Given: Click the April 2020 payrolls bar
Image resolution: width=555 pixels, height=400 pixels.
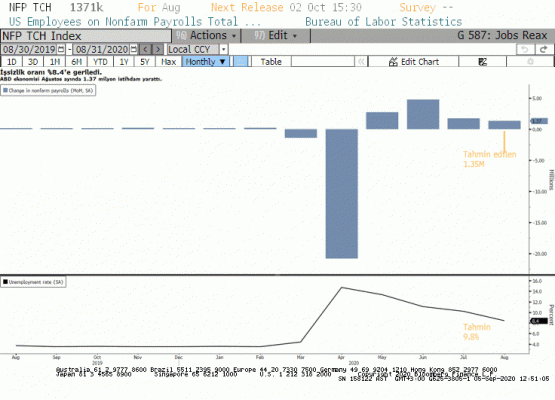Looking at the screenshot, I should [342, 194].
